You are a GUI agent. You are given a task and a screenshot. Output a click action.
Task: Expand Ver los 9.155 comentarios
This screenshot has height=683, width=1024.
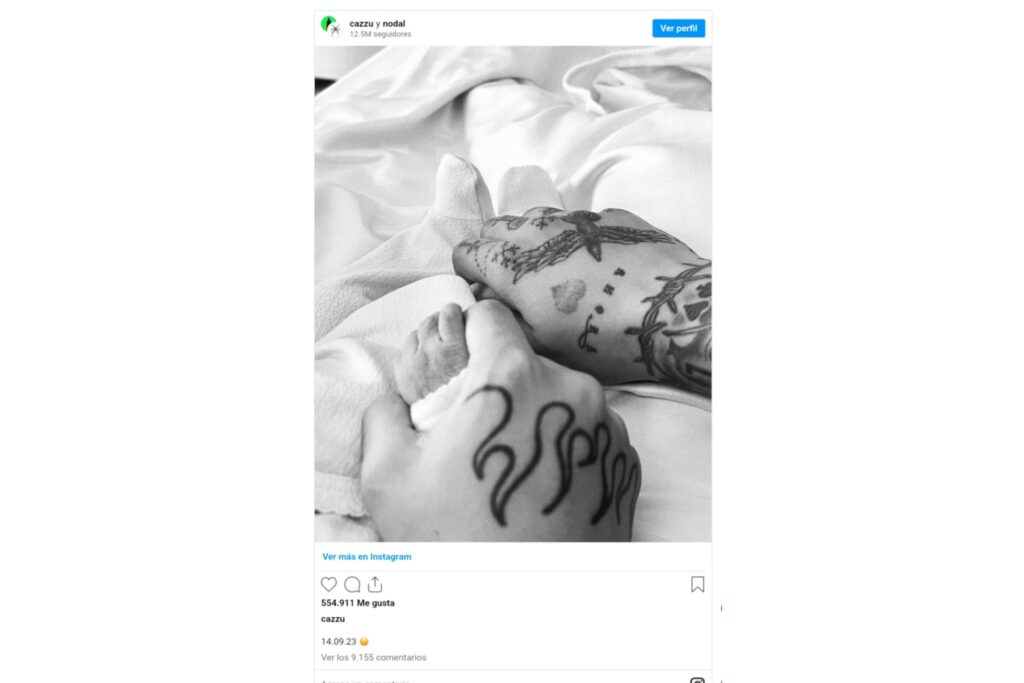point(374,658)
